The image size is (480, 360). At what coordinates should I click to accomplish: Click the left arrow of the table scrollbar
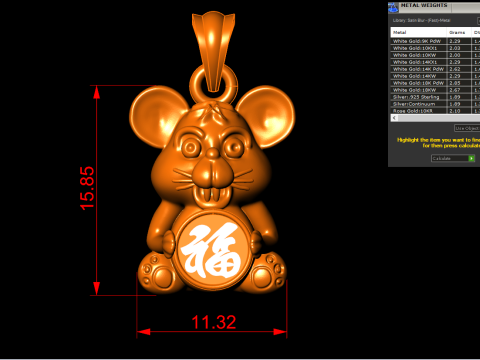(x=394, y=118)
